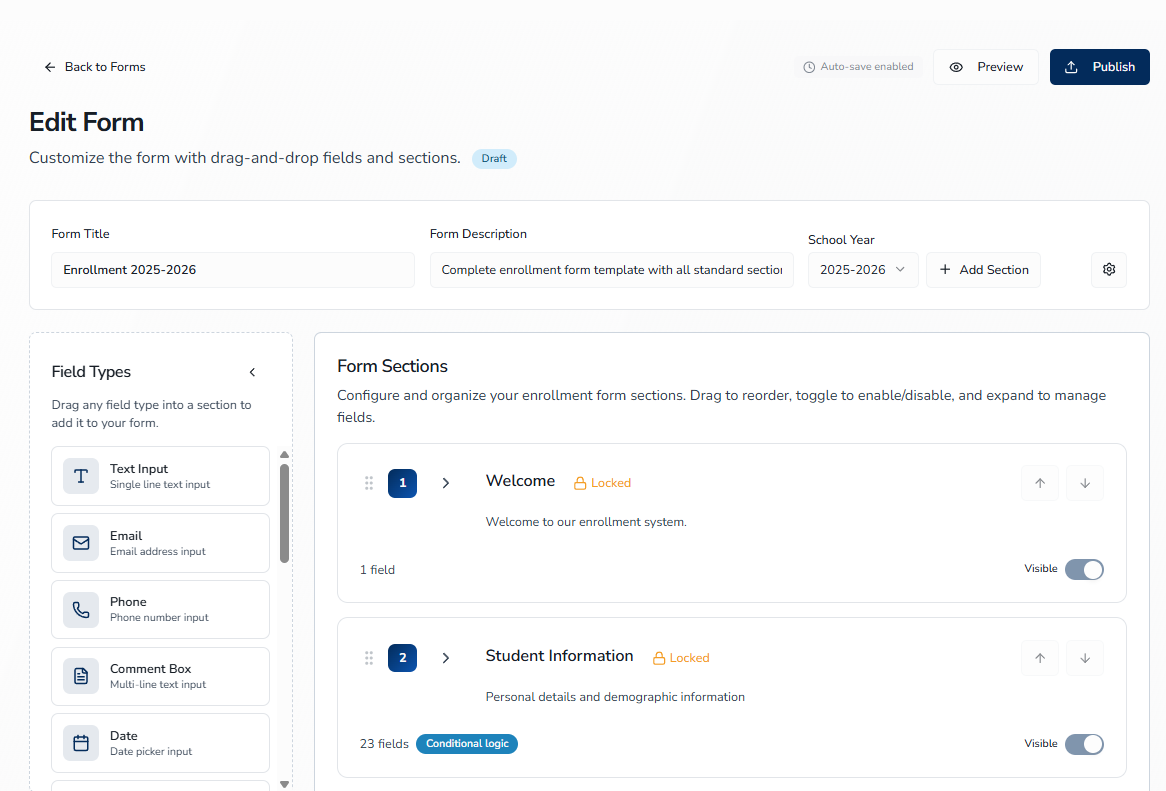Image resolution: width=1166 pixels, height=791 pixels.
Task: Expand the Student Information section
Action: coord(445,658)
